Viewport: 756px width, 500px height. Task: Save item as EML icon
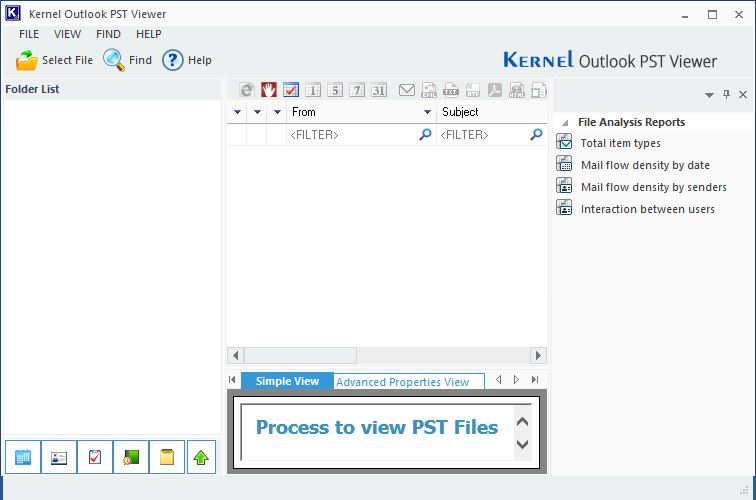pos(429,90)
